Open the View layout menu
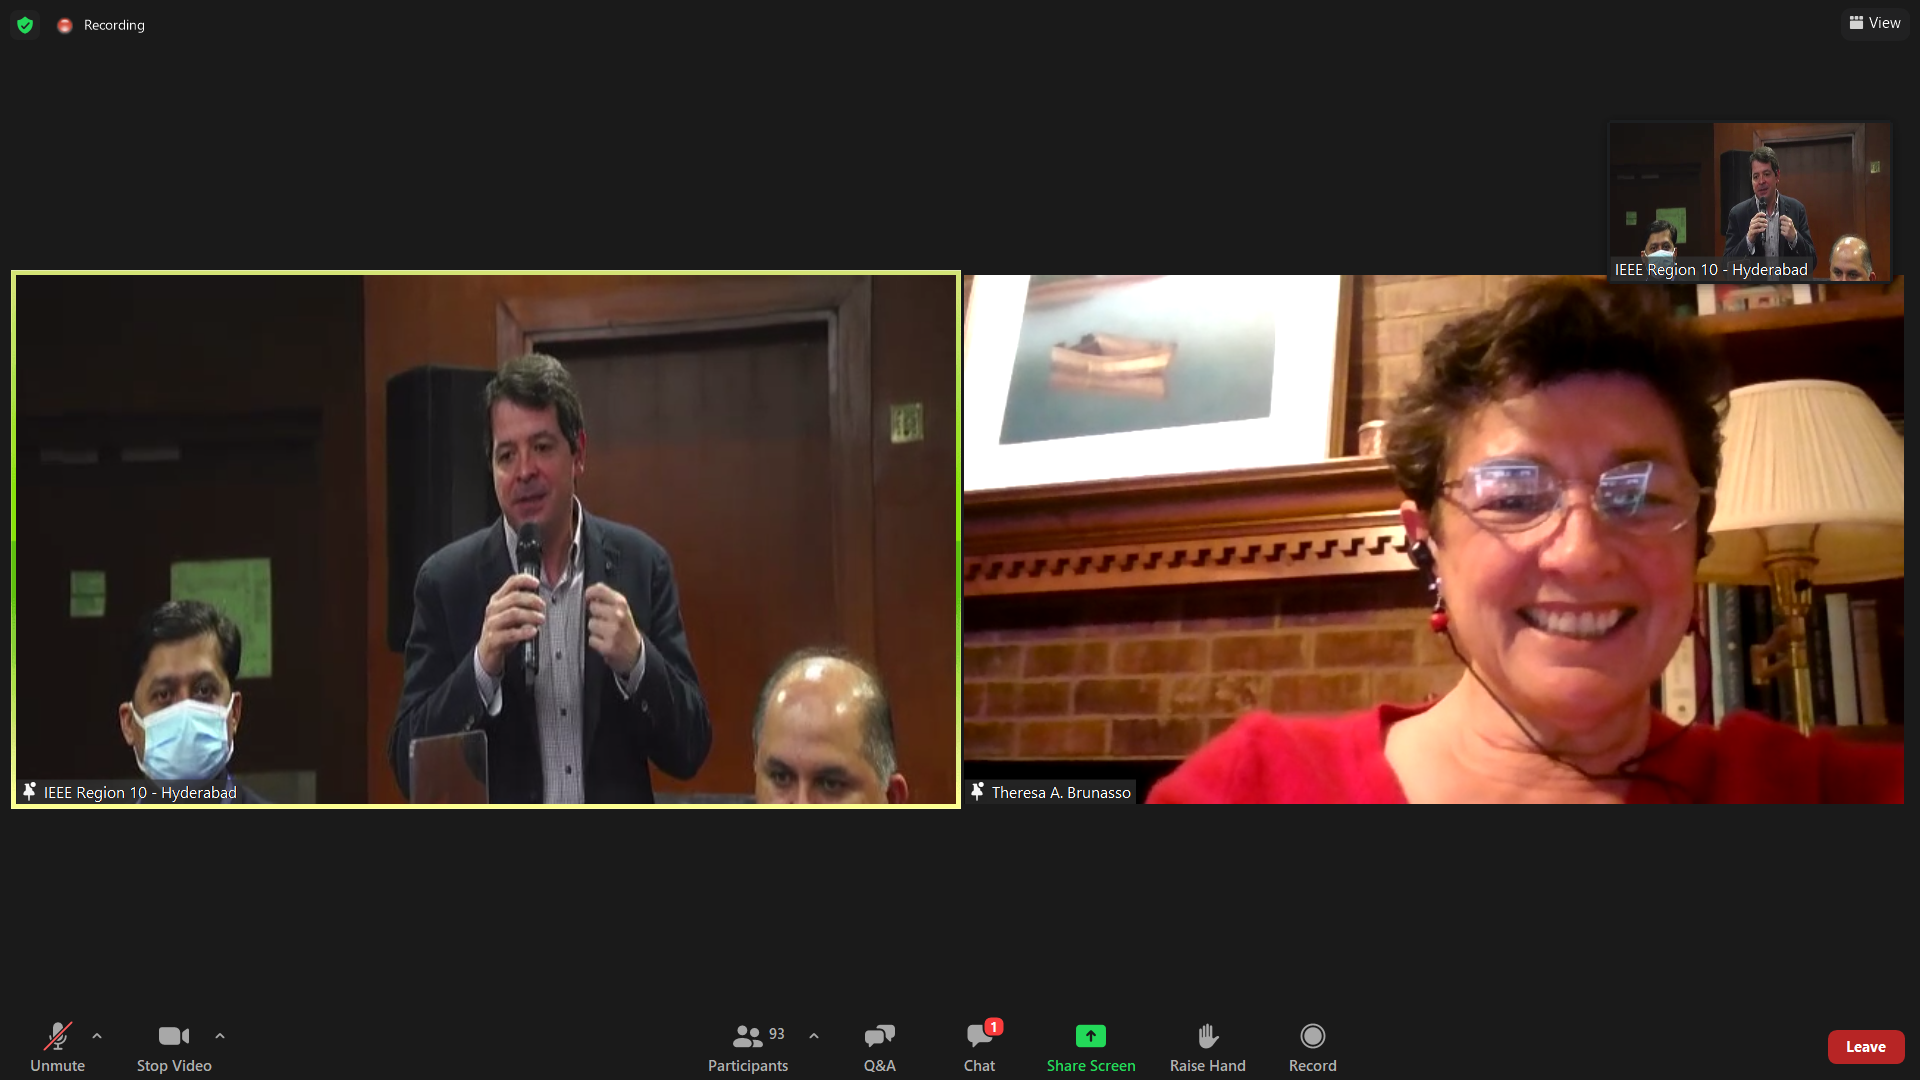 [x=1875, y=23]
